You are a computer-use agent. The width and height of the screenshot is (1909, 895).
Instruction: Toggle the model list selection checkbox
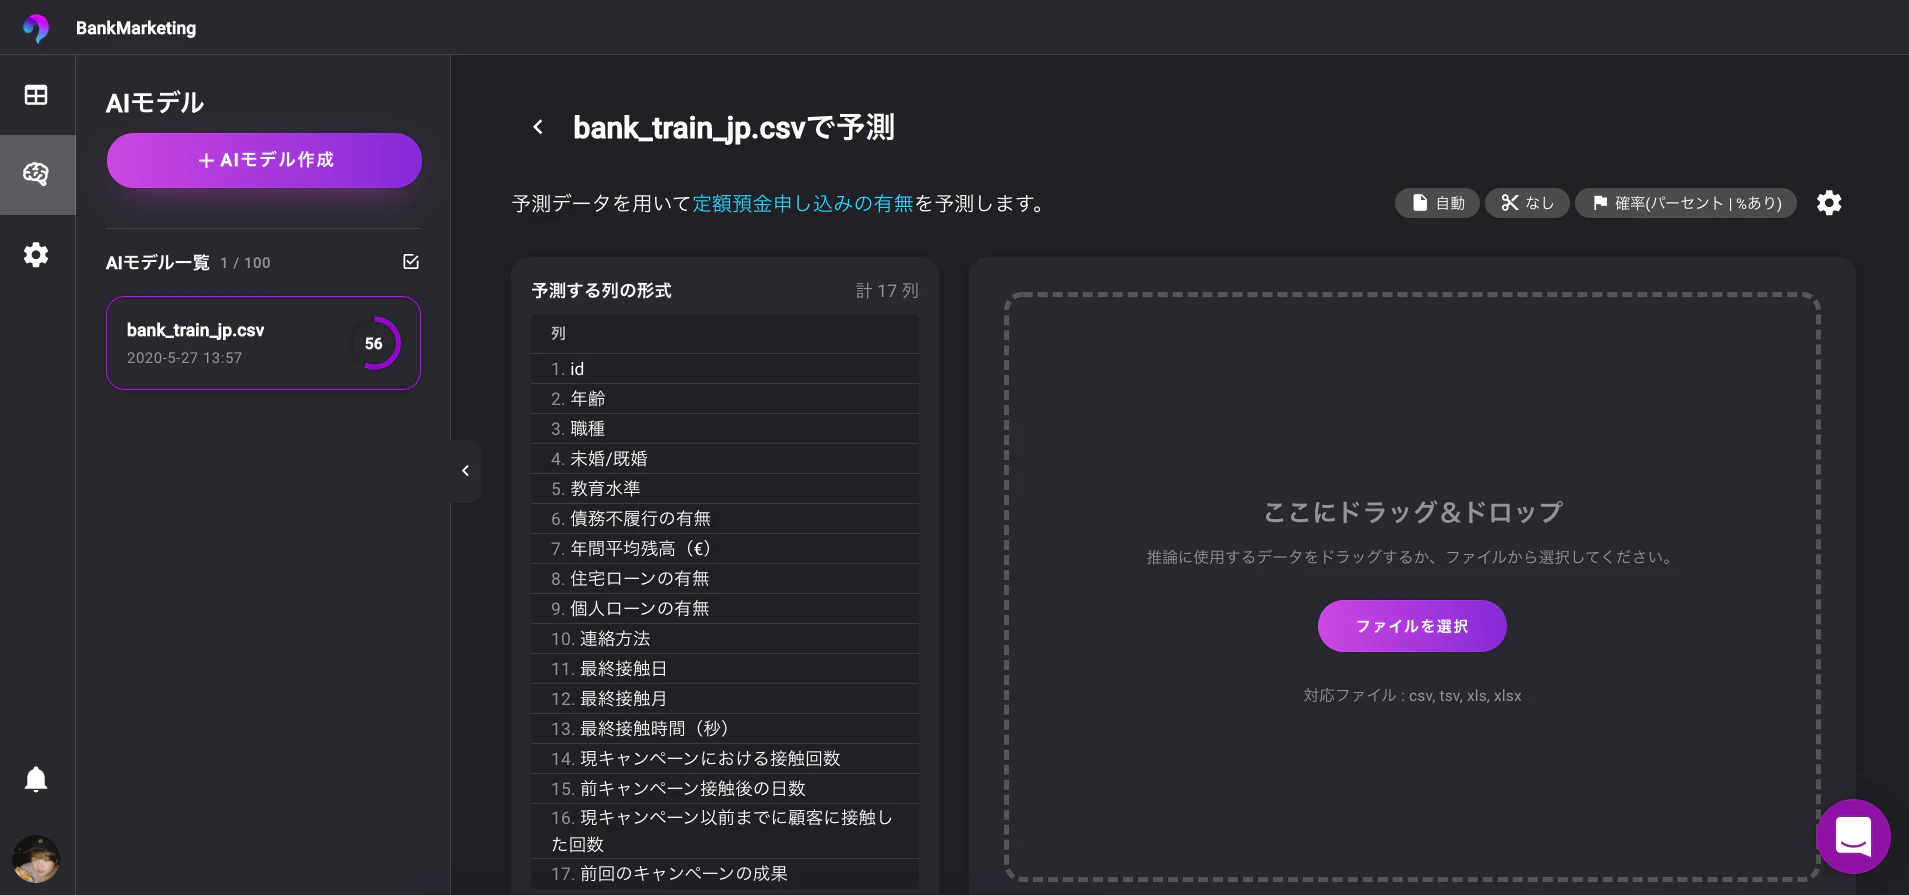click(411, 262)
